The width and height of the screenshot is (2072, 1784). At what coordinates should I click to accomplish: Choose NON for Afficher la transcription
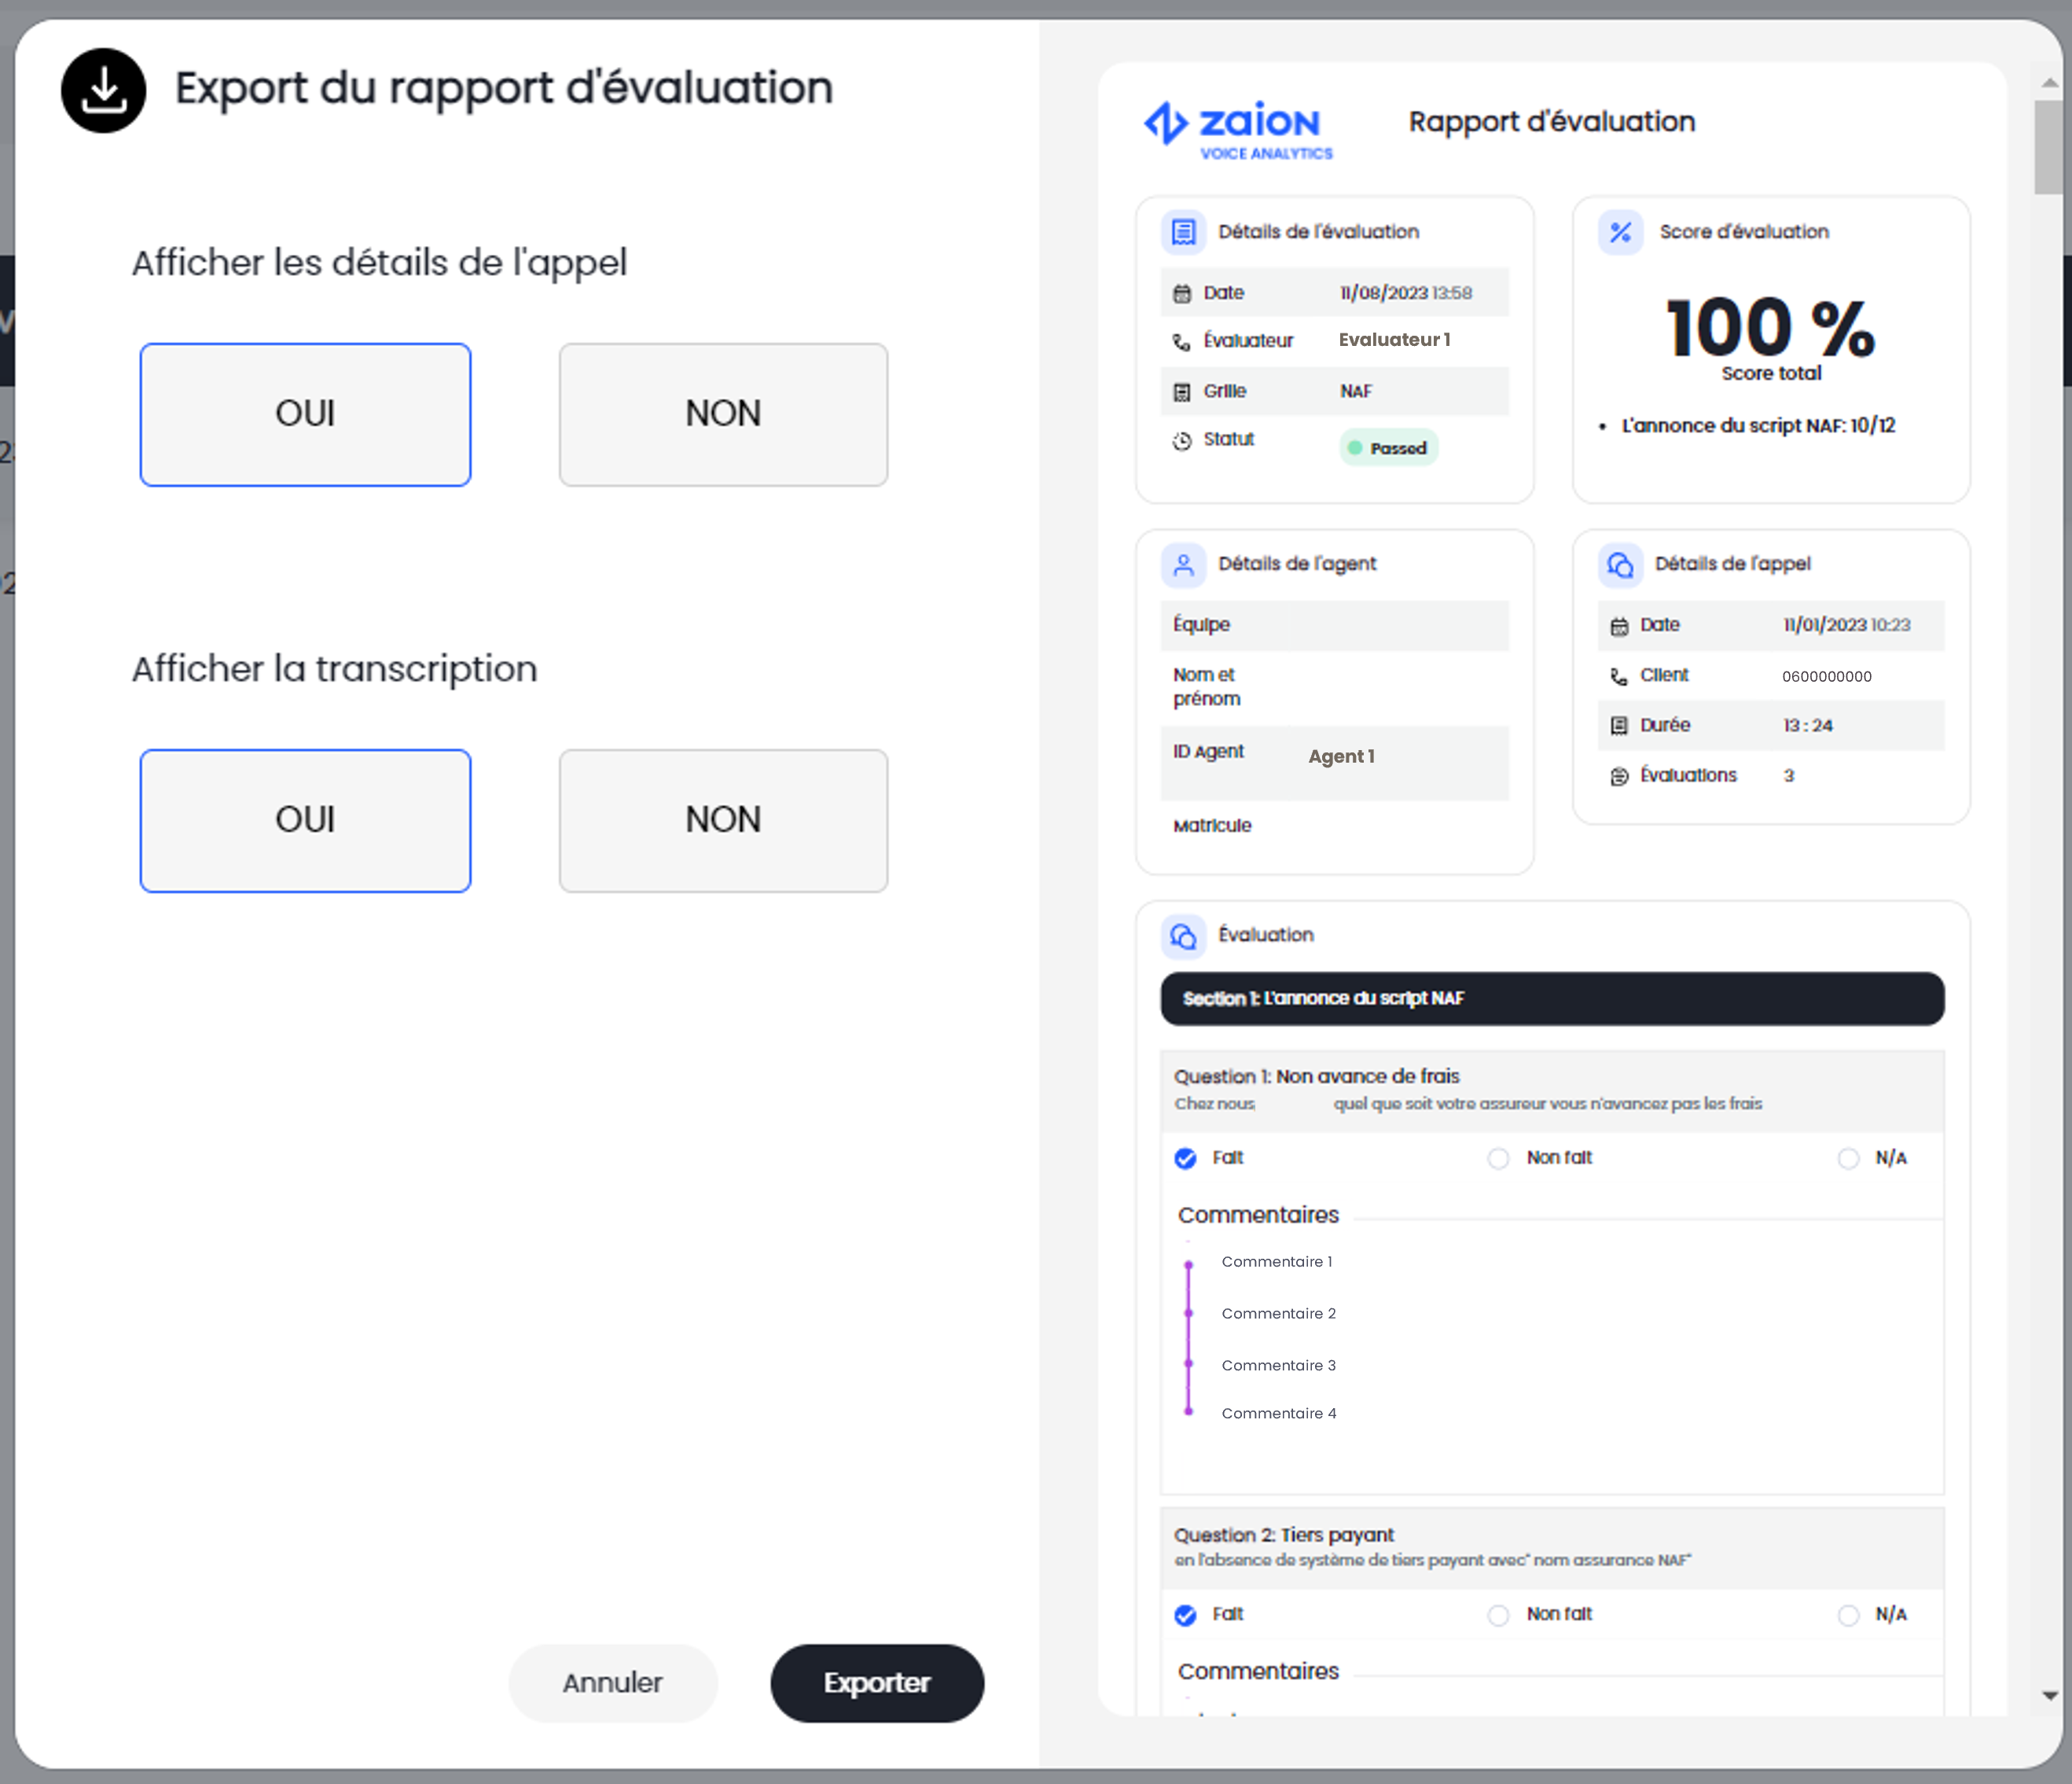tap(723, 820)
